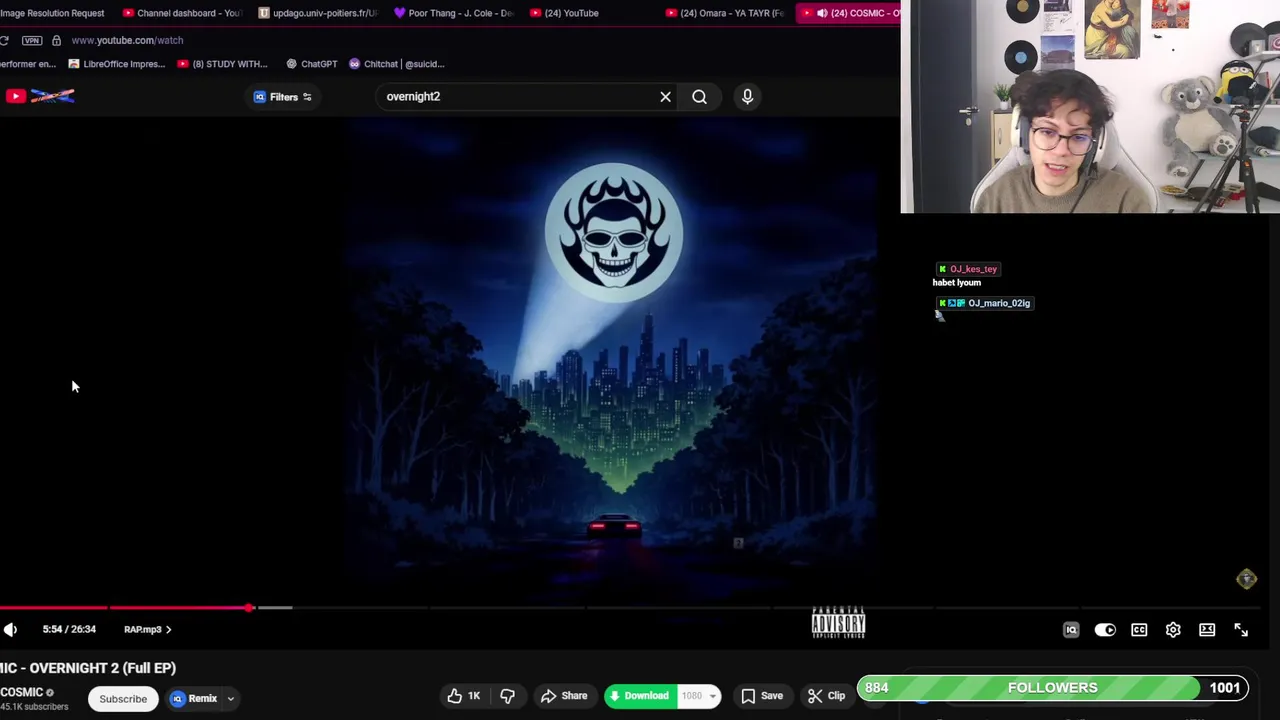Switch to (24) YouTube tab

pos(565,13)
